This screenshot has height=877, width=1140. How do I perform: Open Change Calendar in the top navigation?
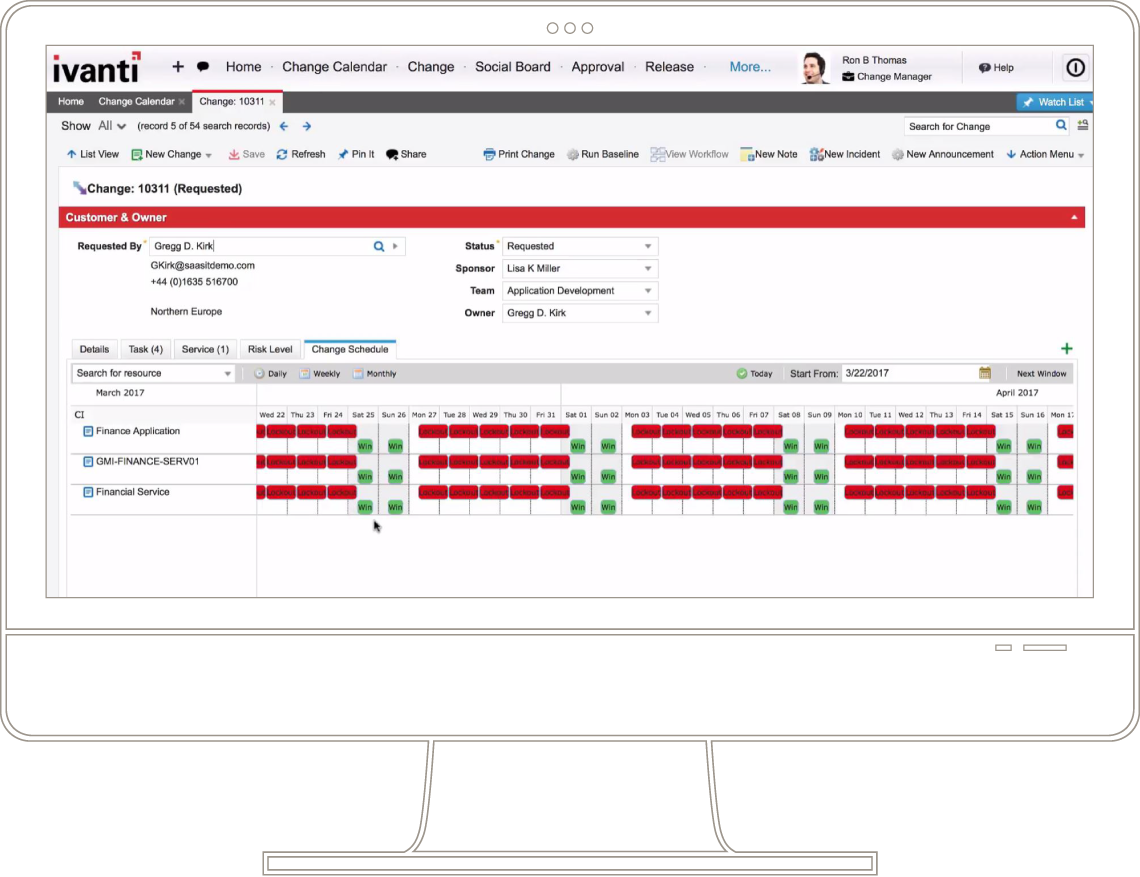tap(334, 67)
